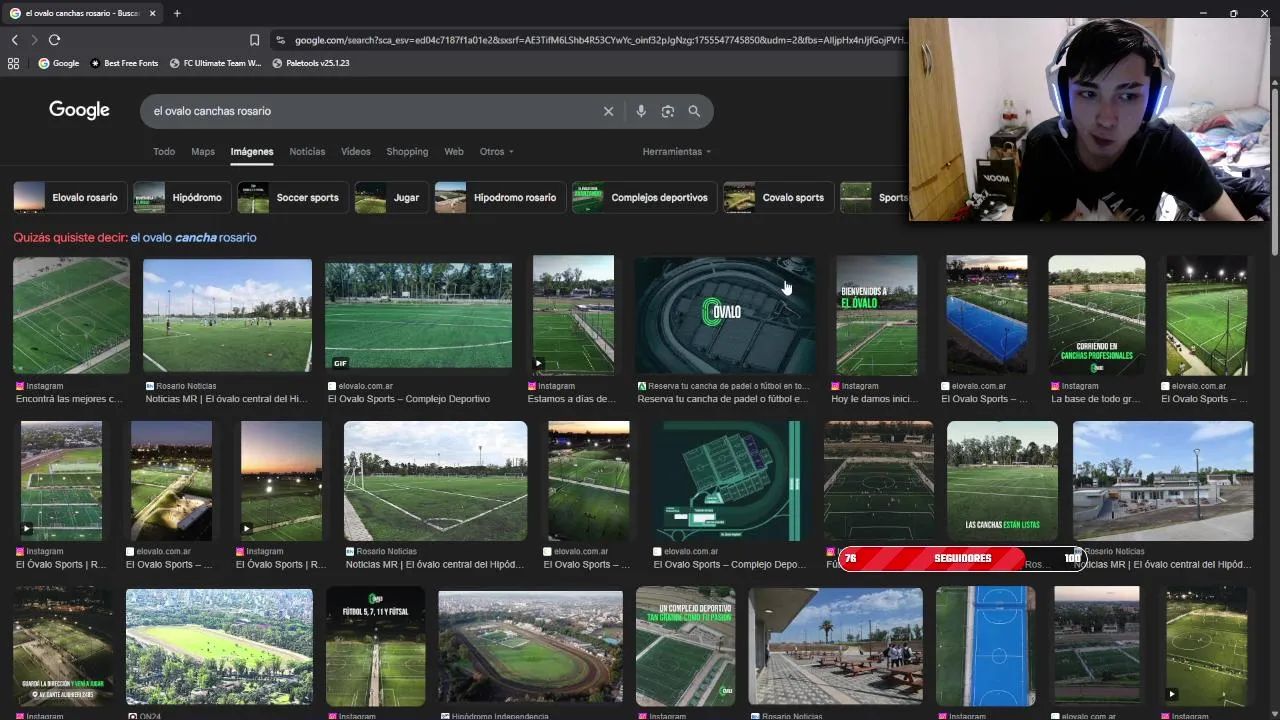
Task: Open the Paletools v25.1.23 bookmark
Action: (x=310, y=63)
